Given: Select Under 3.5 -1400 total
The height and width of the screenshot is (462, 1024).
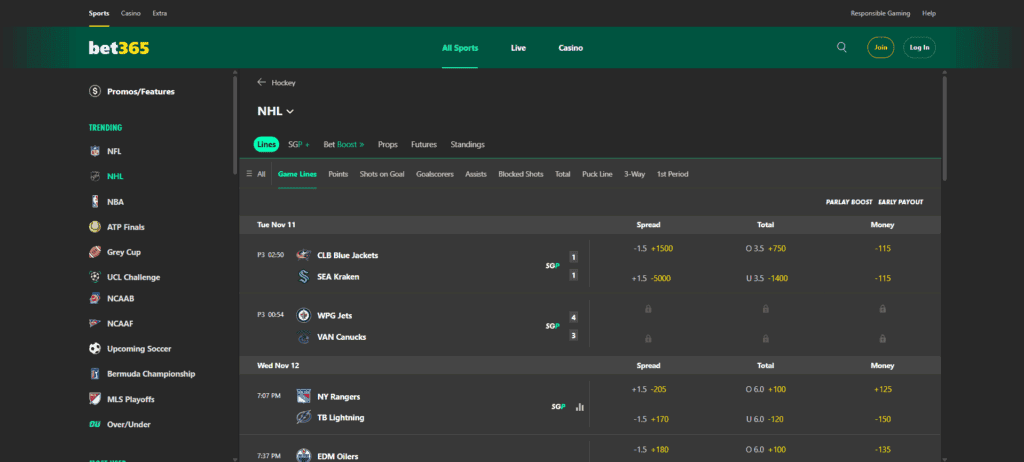Looking at the screenshot, I should click(x=765, y=278).
